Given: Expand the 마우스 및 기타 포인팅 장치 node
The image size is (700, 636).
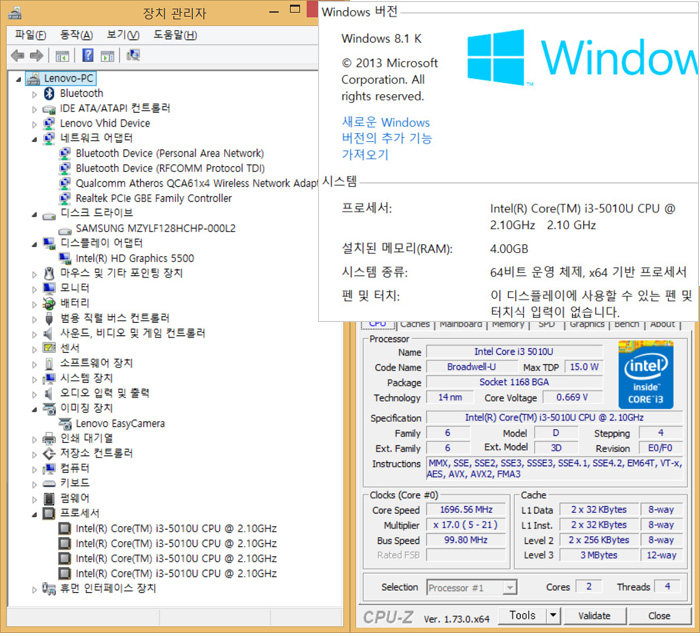Looking at the screenshot, I should [34, 274].
